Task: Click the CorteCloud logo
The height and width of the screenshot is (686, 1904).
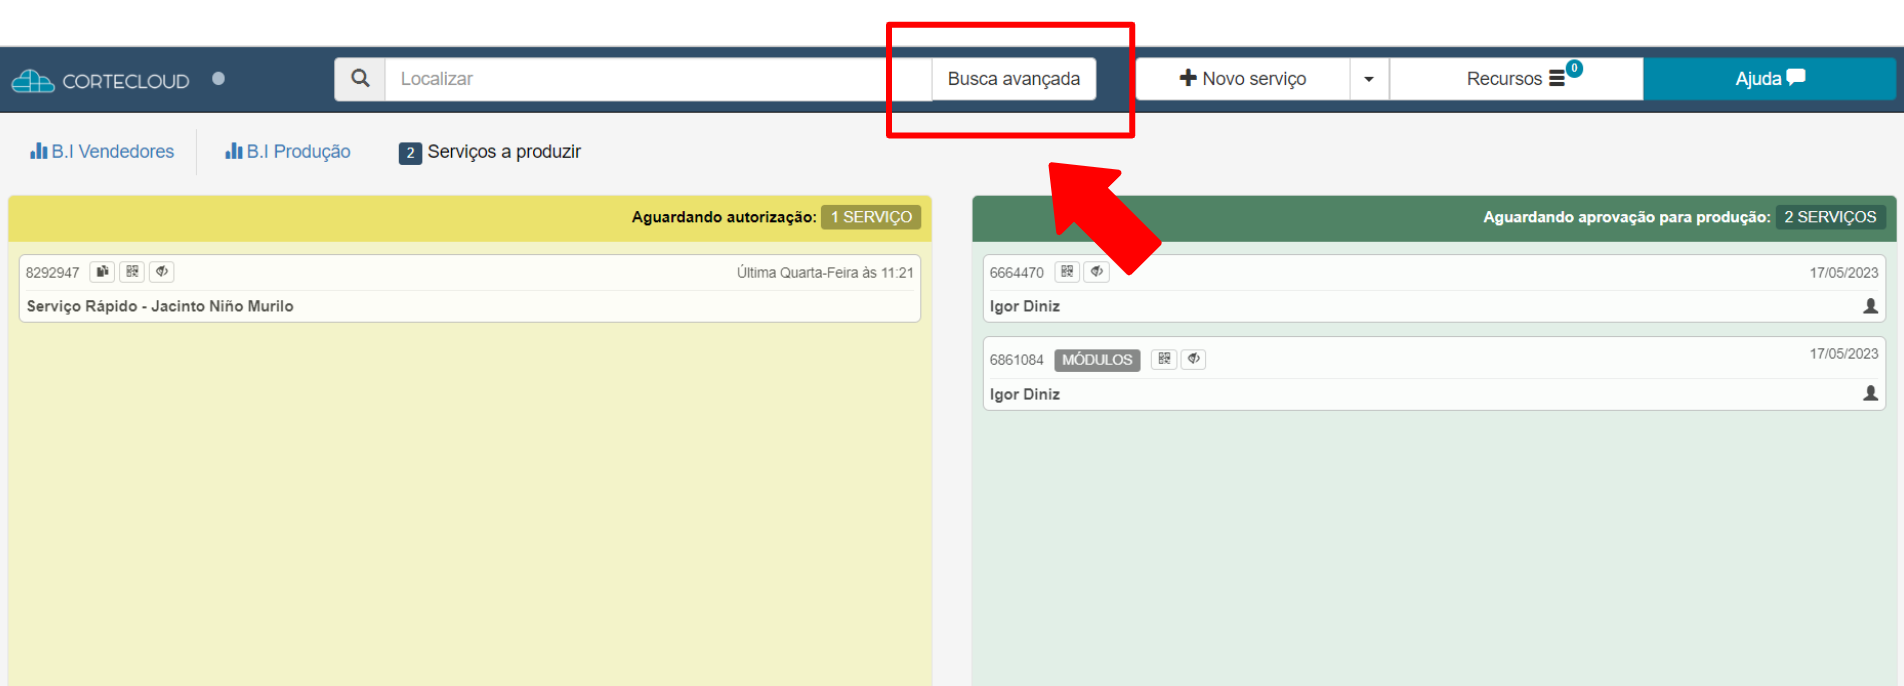Action: [100, 80]
